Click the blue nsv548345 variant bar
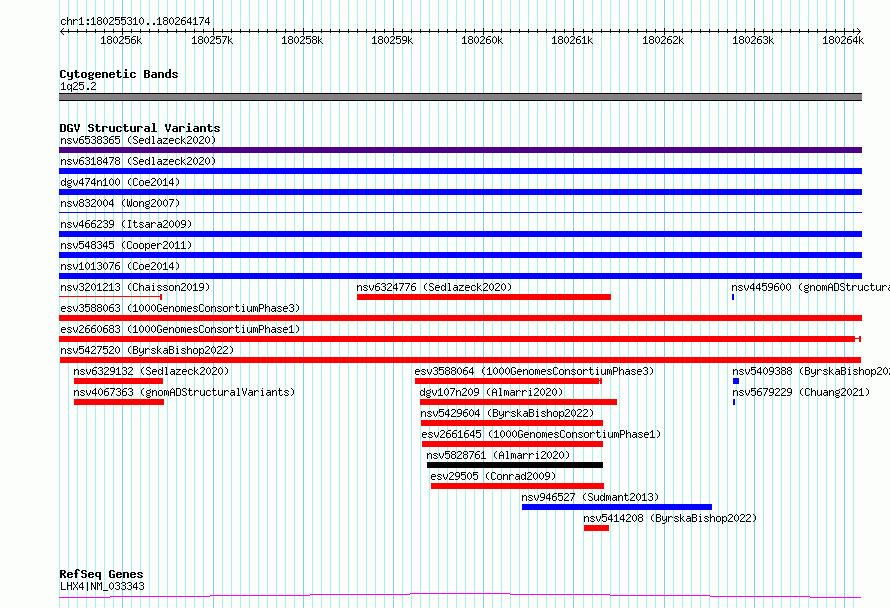Screen dimensions: 890x608 coord(460,255)
